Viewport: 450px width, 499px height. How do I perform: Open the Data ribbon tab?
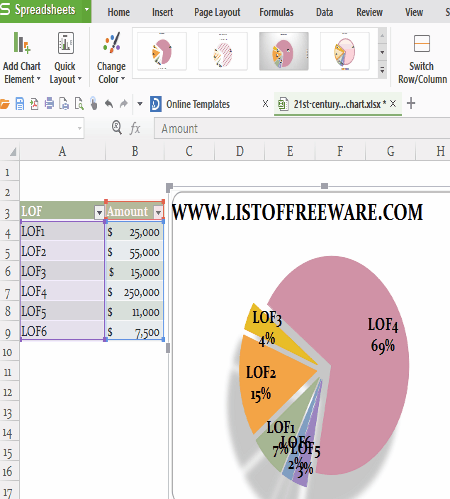pos(324,12)
